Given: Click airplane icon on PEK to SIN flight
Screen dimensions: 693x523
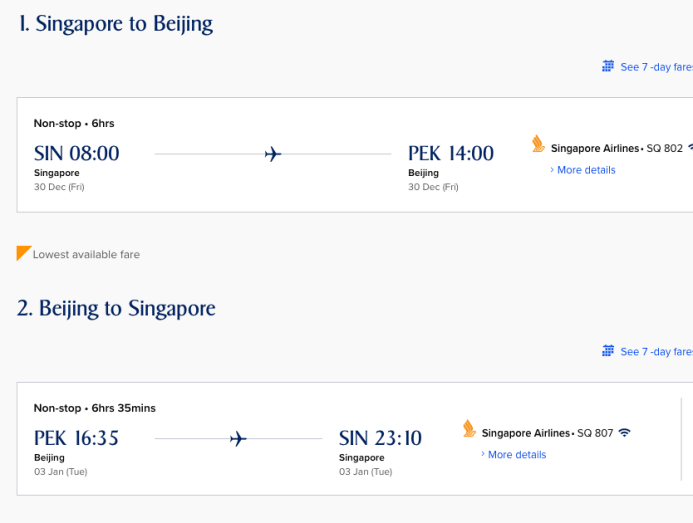Looking at the screenshot, I should coord(238,439).
